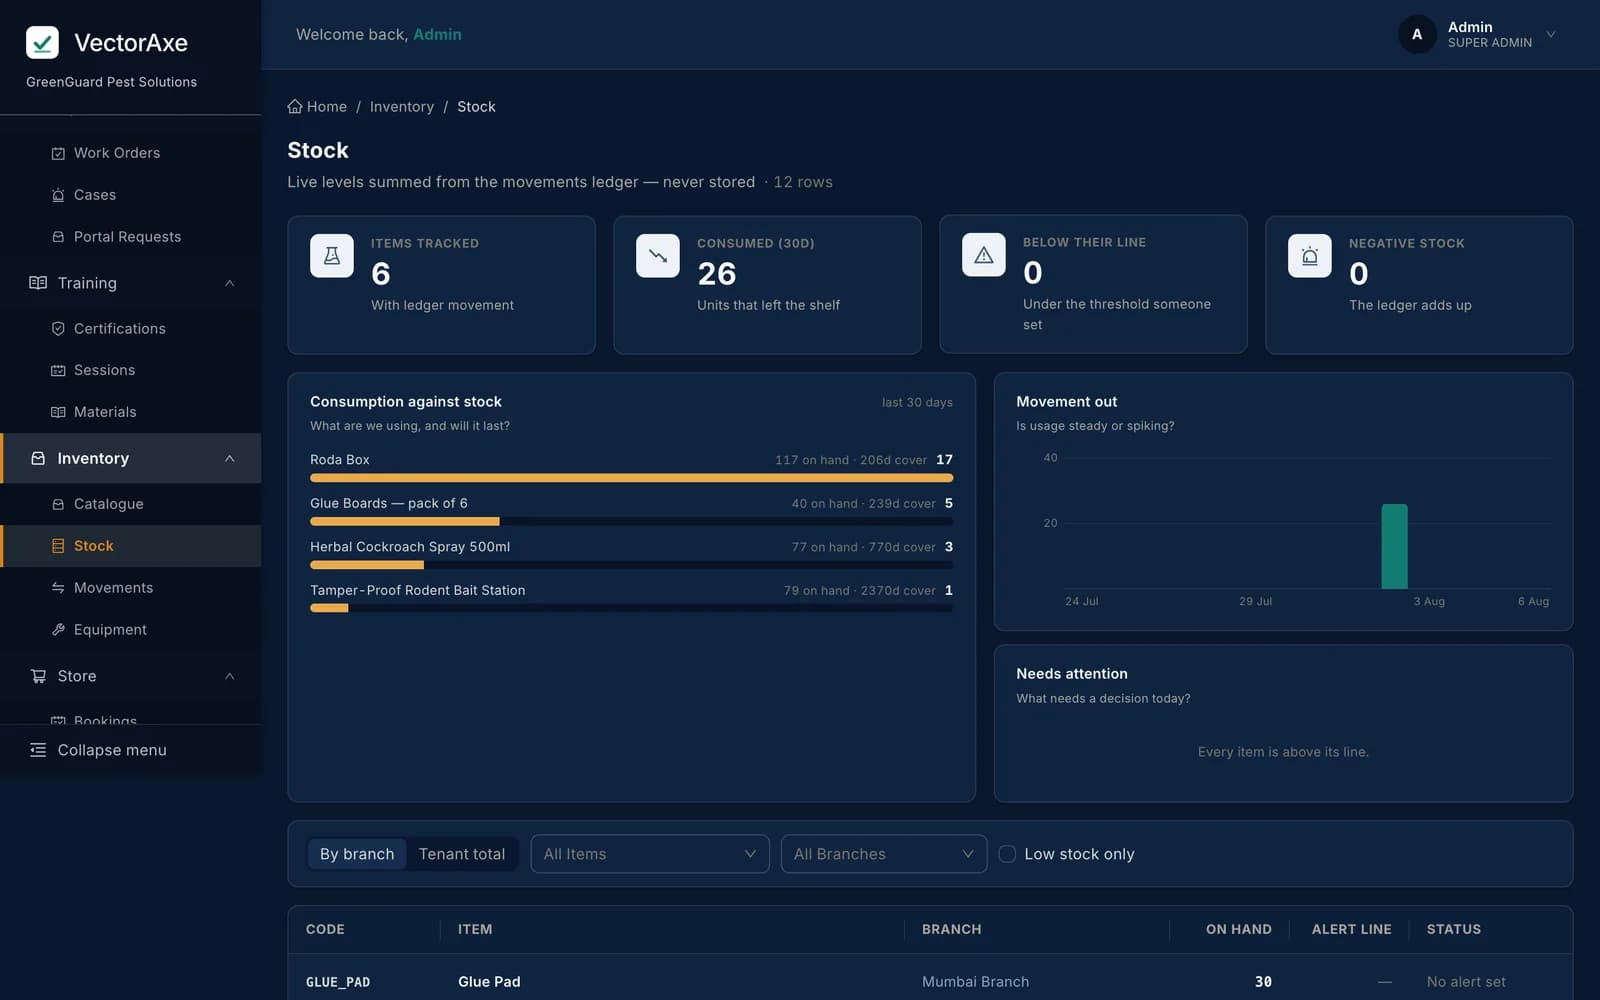Click the Stock sidebar icon
The height and width of the screenshot is (1000, 1600).
pos(58,546)
